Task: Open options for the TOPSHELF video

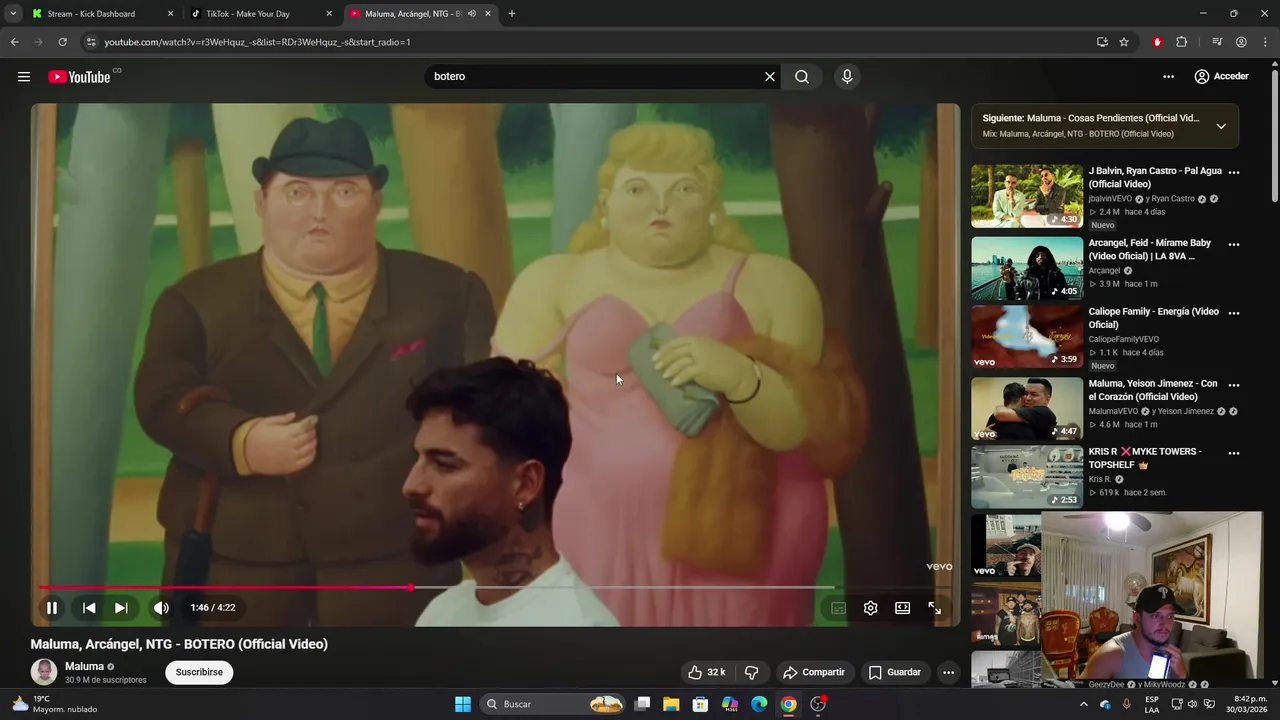Action: (1234, 453)
